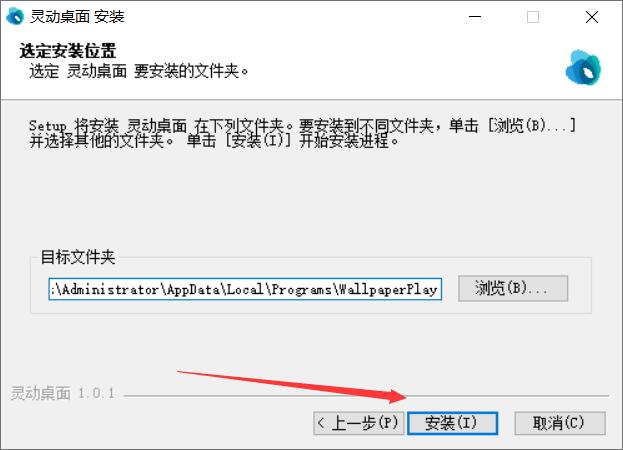The width and height of the screenshot is (623, 450).
Task: Open folder chooser via 浏览(B)... button
Action: coord(513,288)
